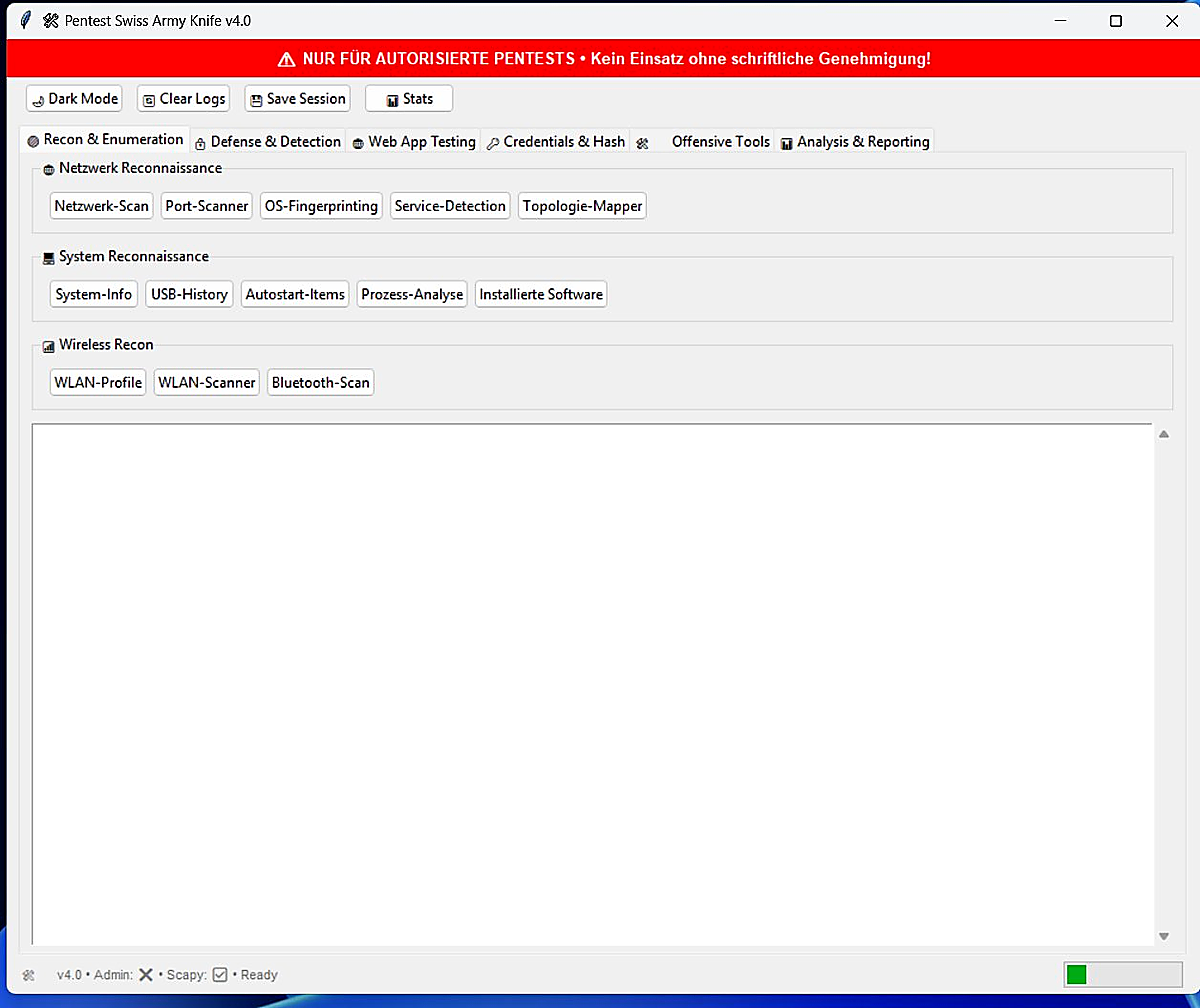Click tools icon in status bar

pyautogui.click(x=29, y=975)
